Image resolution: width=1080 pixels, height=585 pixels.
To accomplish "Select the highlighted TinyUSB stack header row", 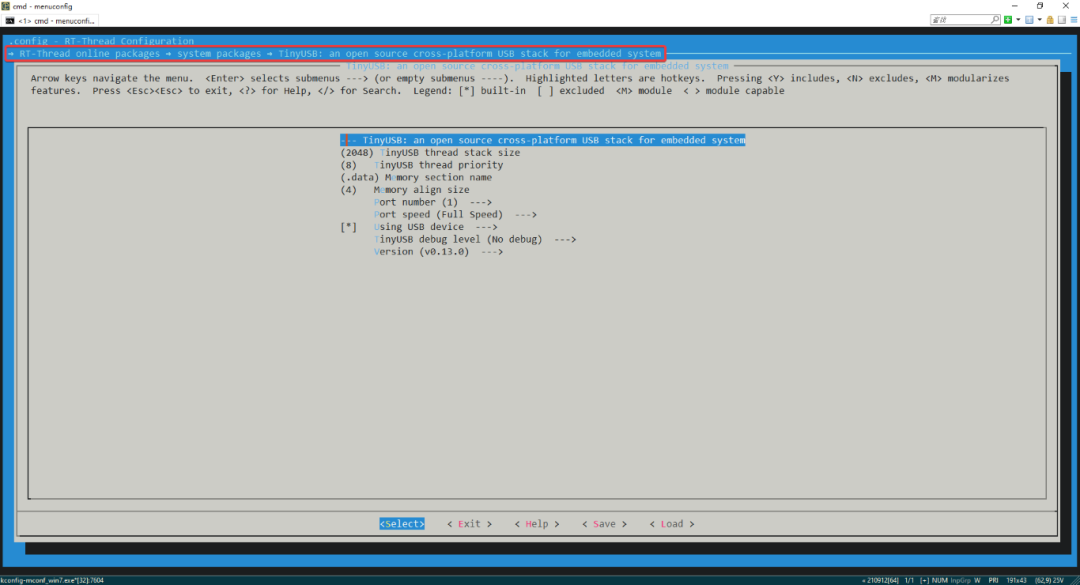I will coord(543,140).
